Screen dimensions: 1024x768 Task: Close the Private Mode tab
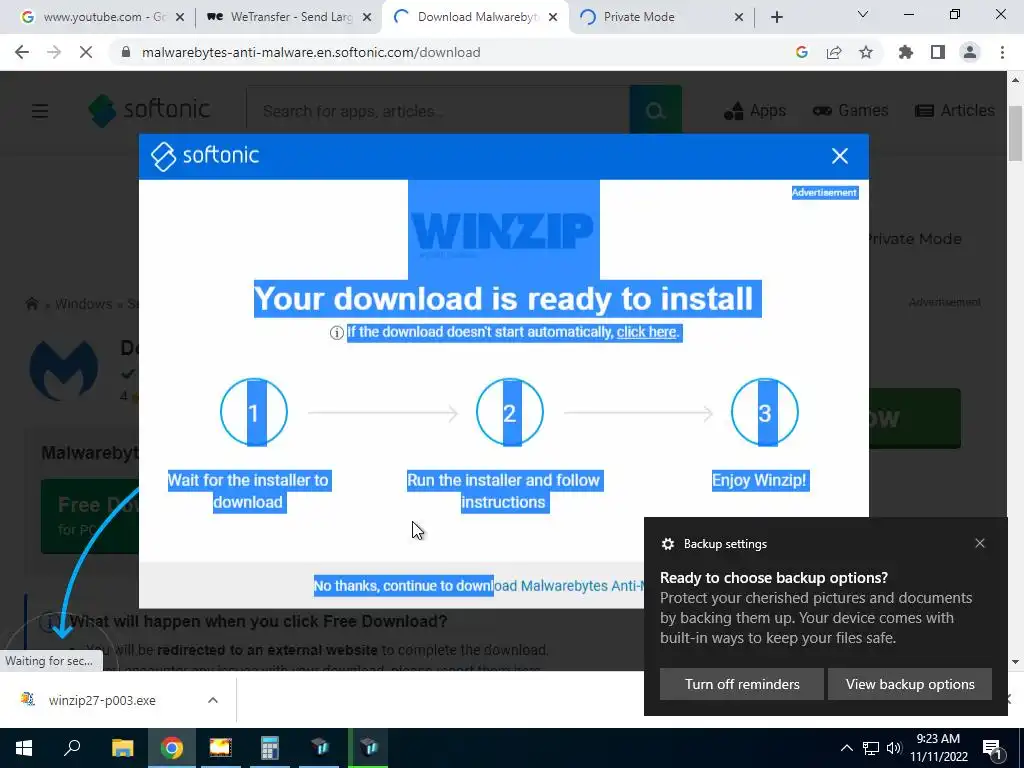739,18
